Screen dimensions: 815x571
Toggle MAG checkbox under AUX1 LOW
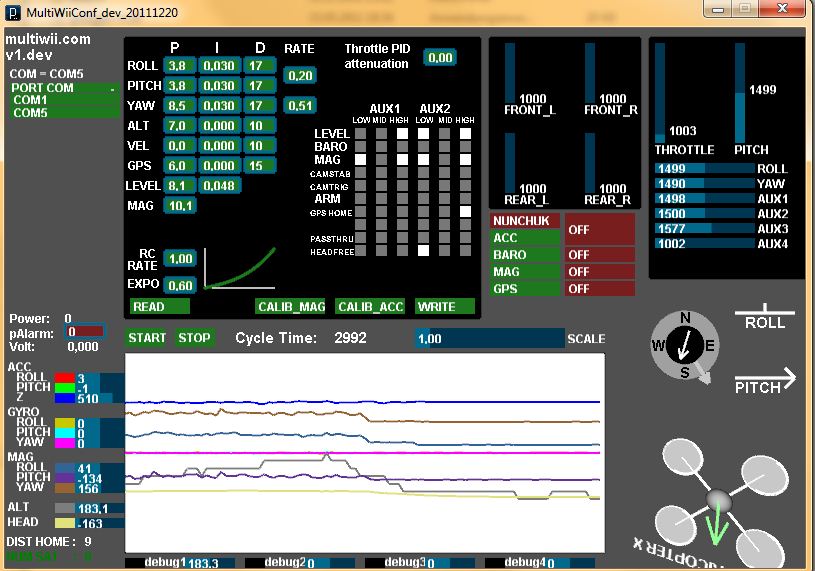(x=360, y=160)
